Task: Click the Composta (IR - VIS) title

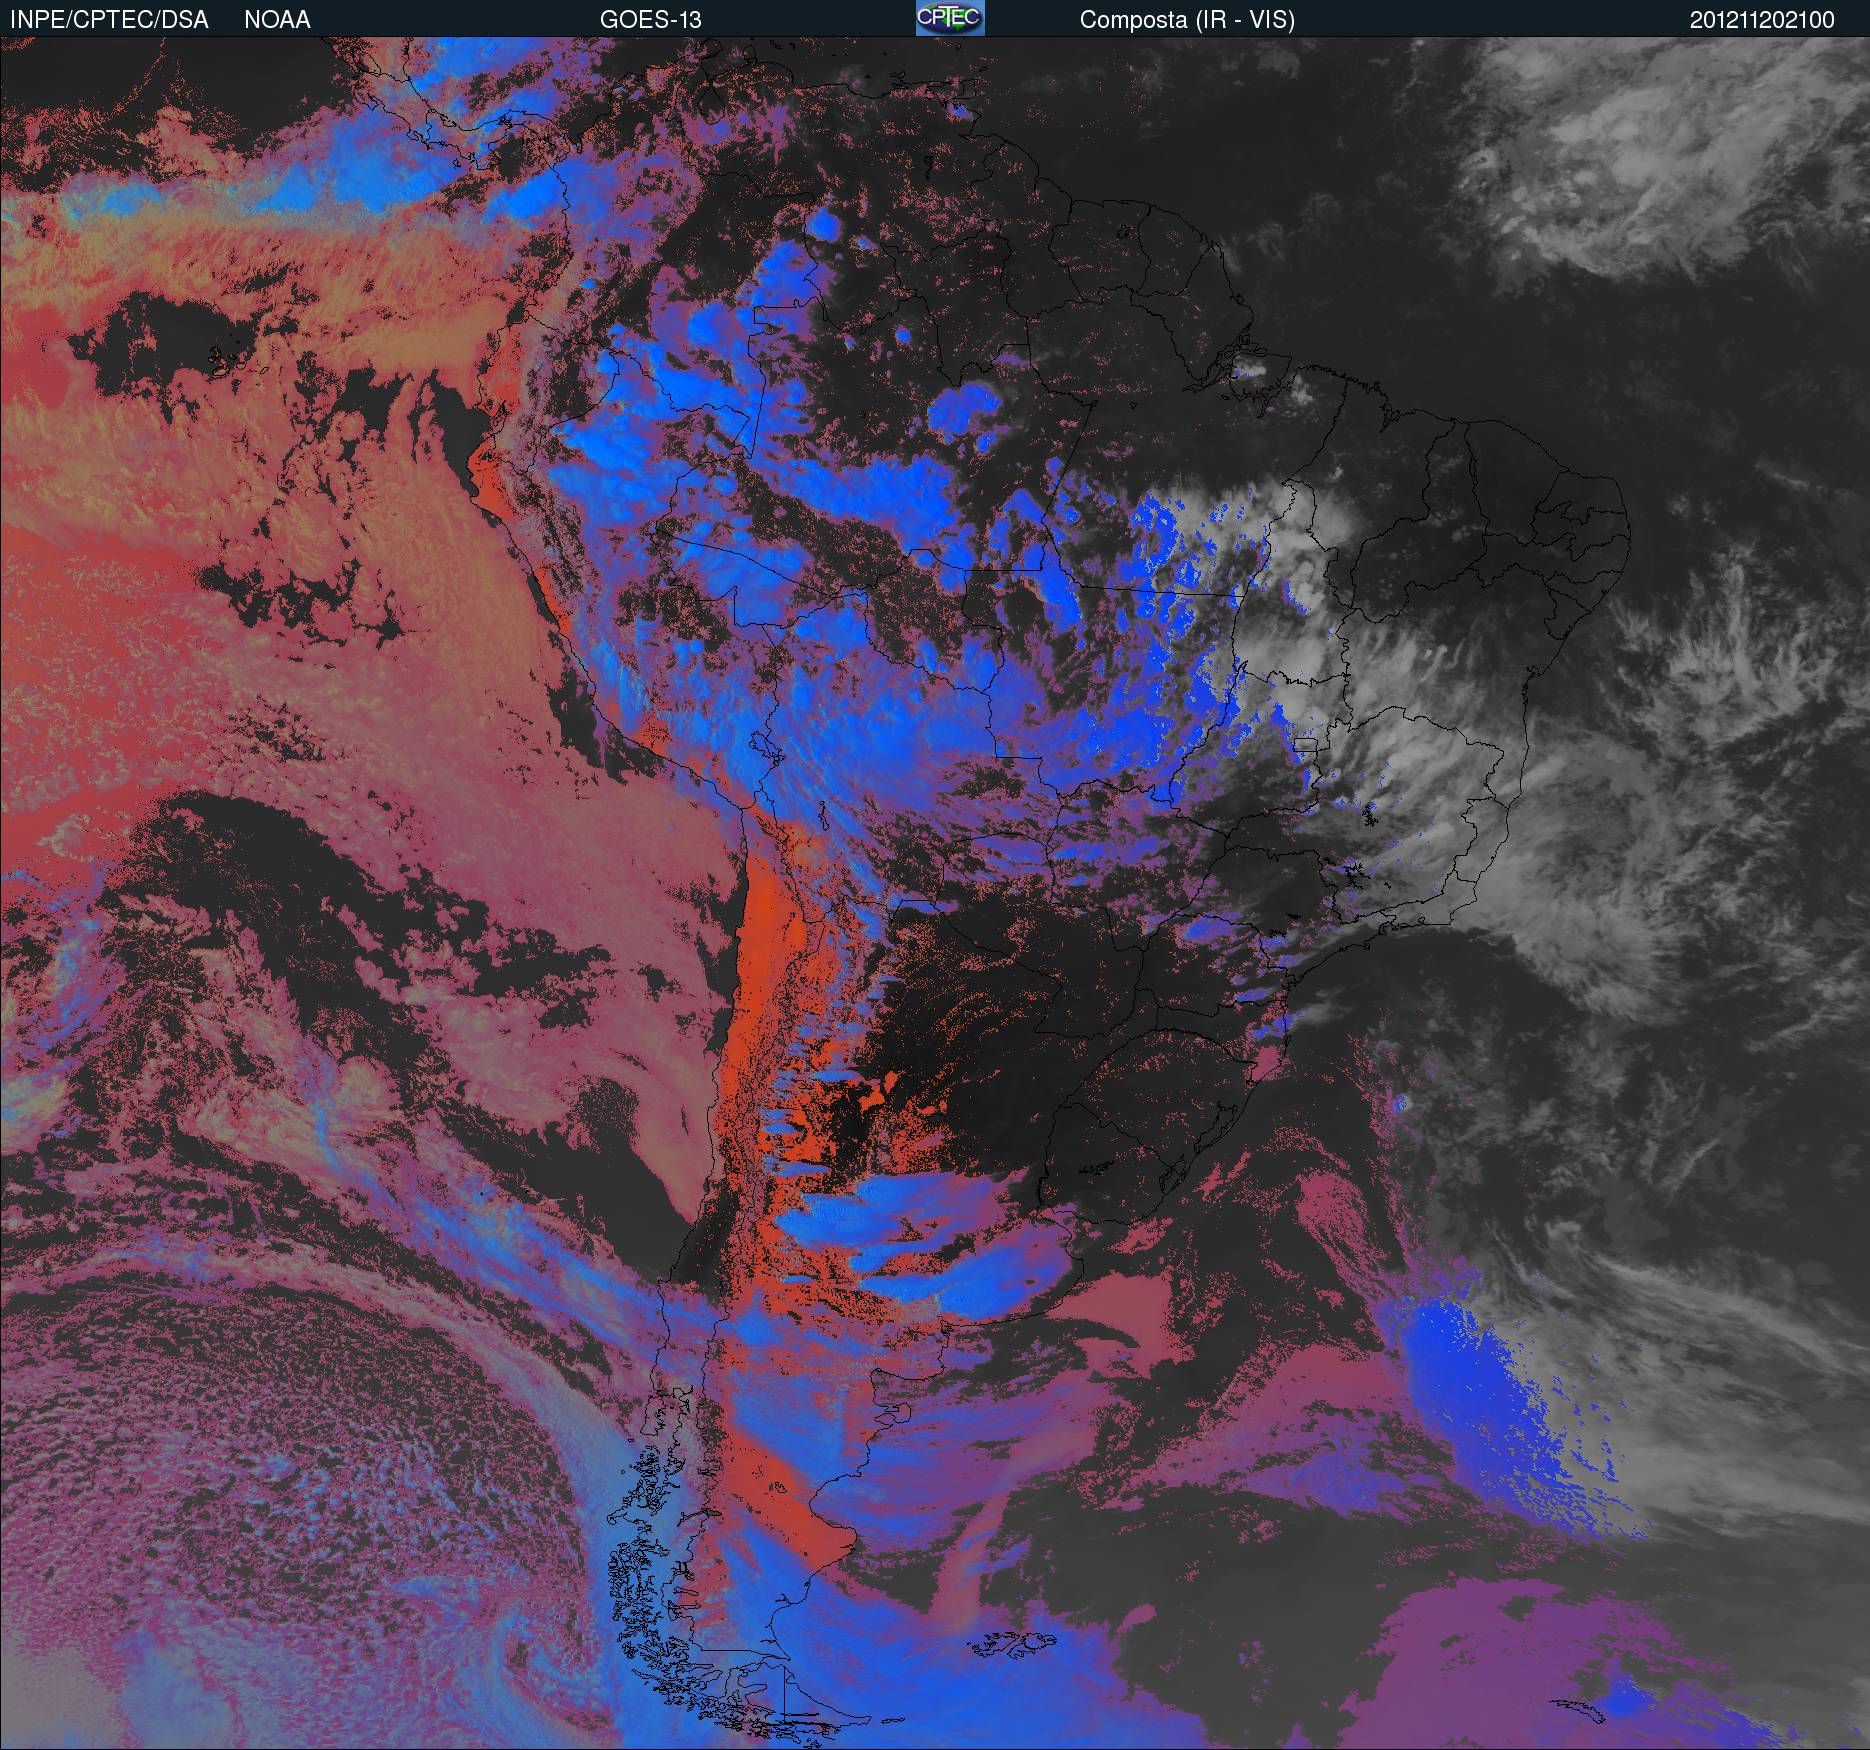Action: point(1187,20)
